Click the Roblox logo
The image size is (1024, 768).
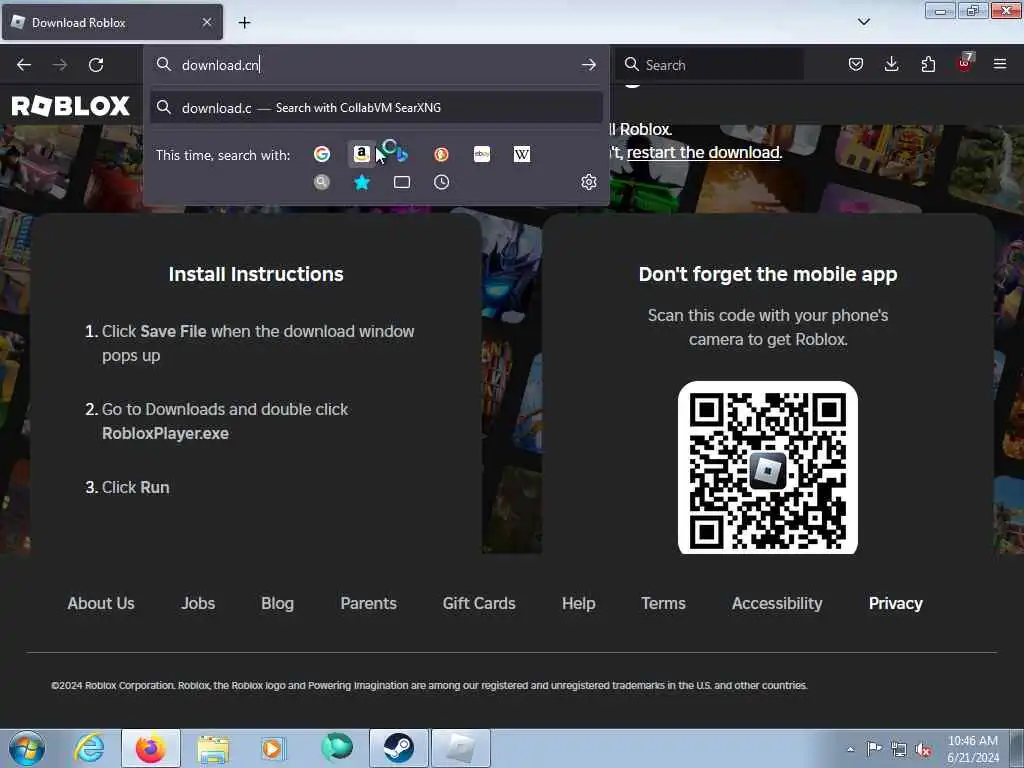(x=71, y=106)
